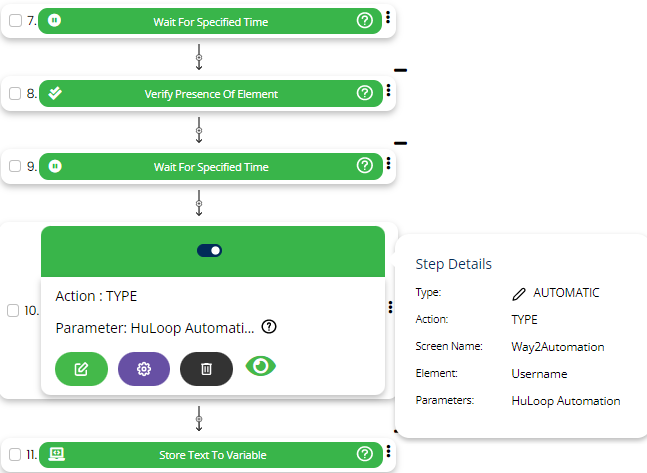Click help icon next to Parameter text

269,327
